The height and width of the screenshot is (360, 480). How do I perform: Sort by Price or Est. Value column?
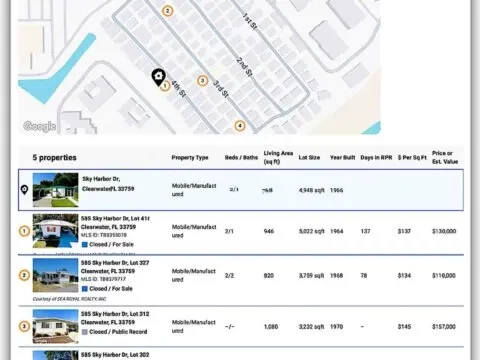445,157
